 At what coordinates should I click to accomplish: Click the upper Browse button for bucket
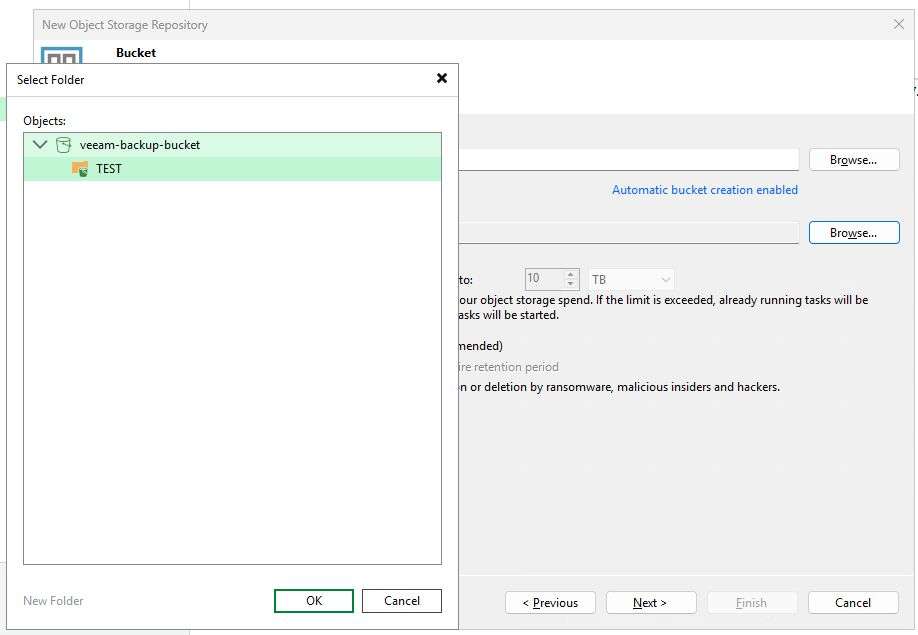854,160
